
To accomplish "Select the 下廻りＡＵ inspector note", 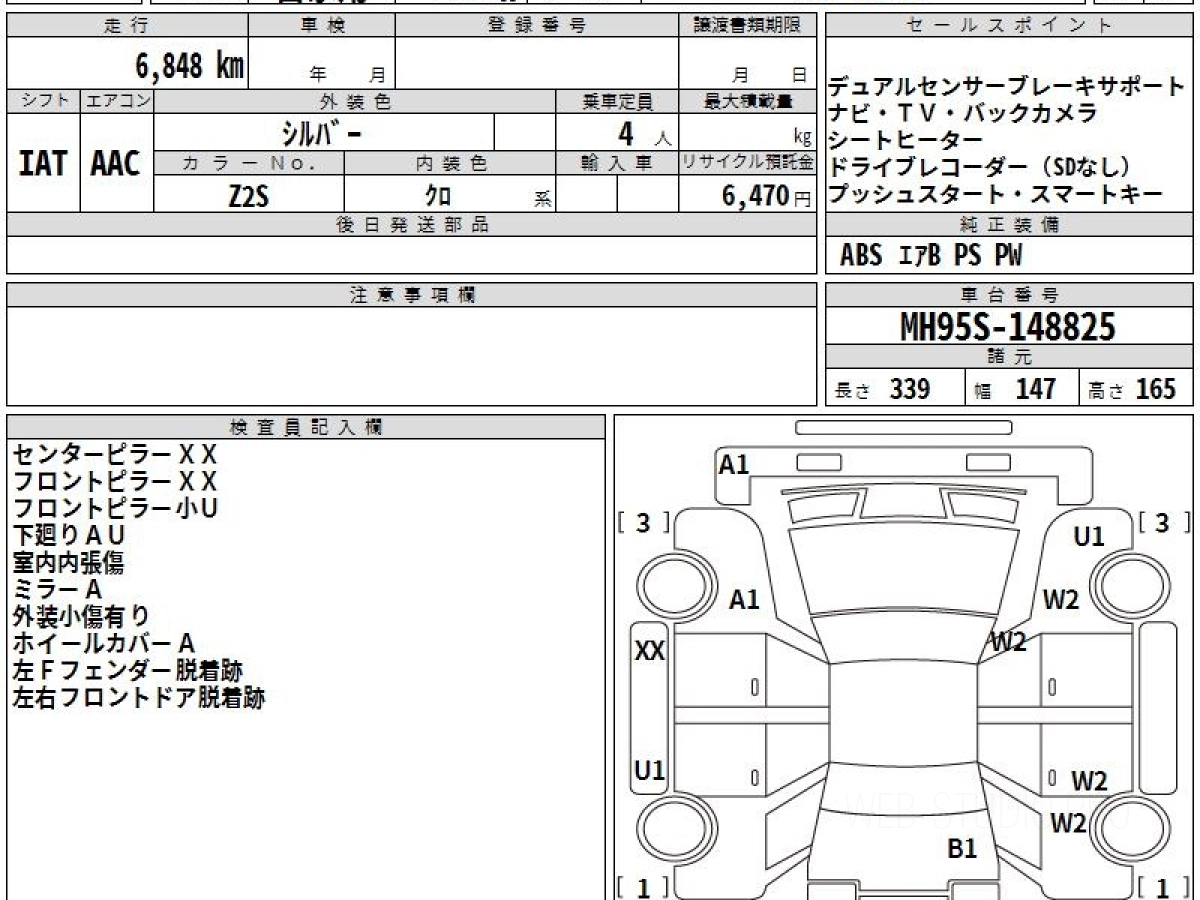I will (68, 535).
